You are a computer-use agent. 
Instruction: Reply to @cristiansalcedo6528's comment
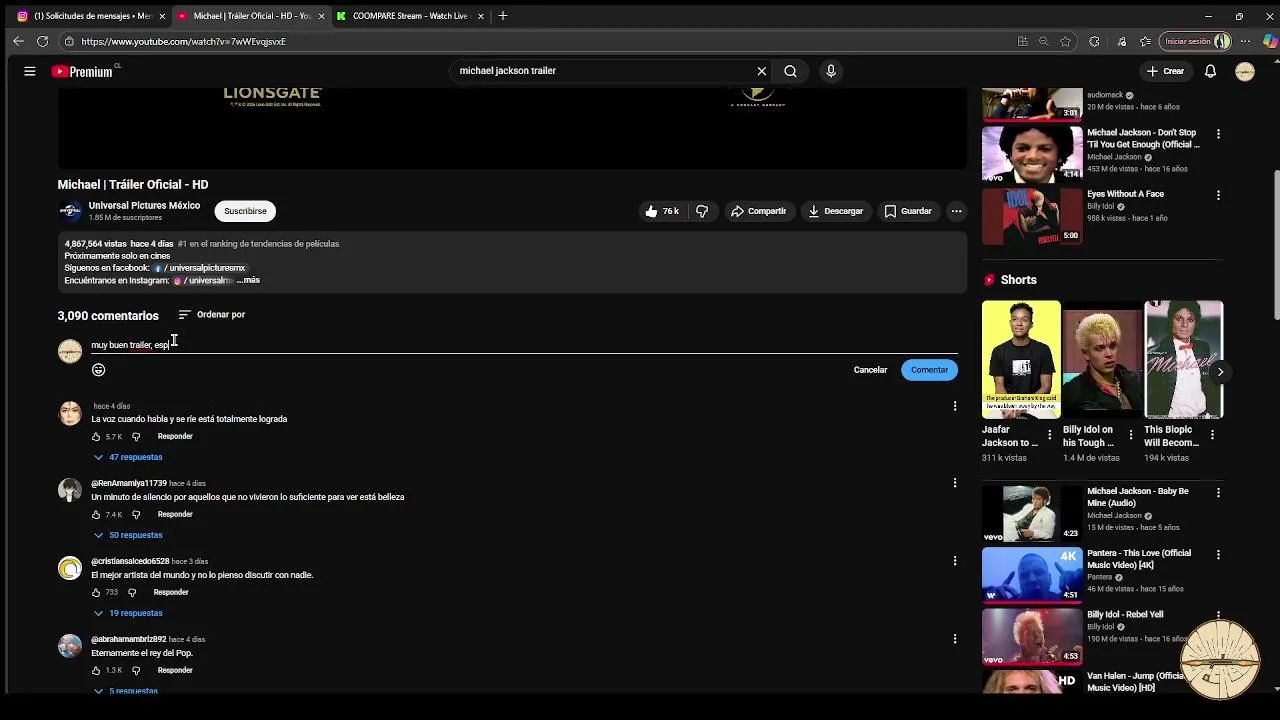coord(171,592)
